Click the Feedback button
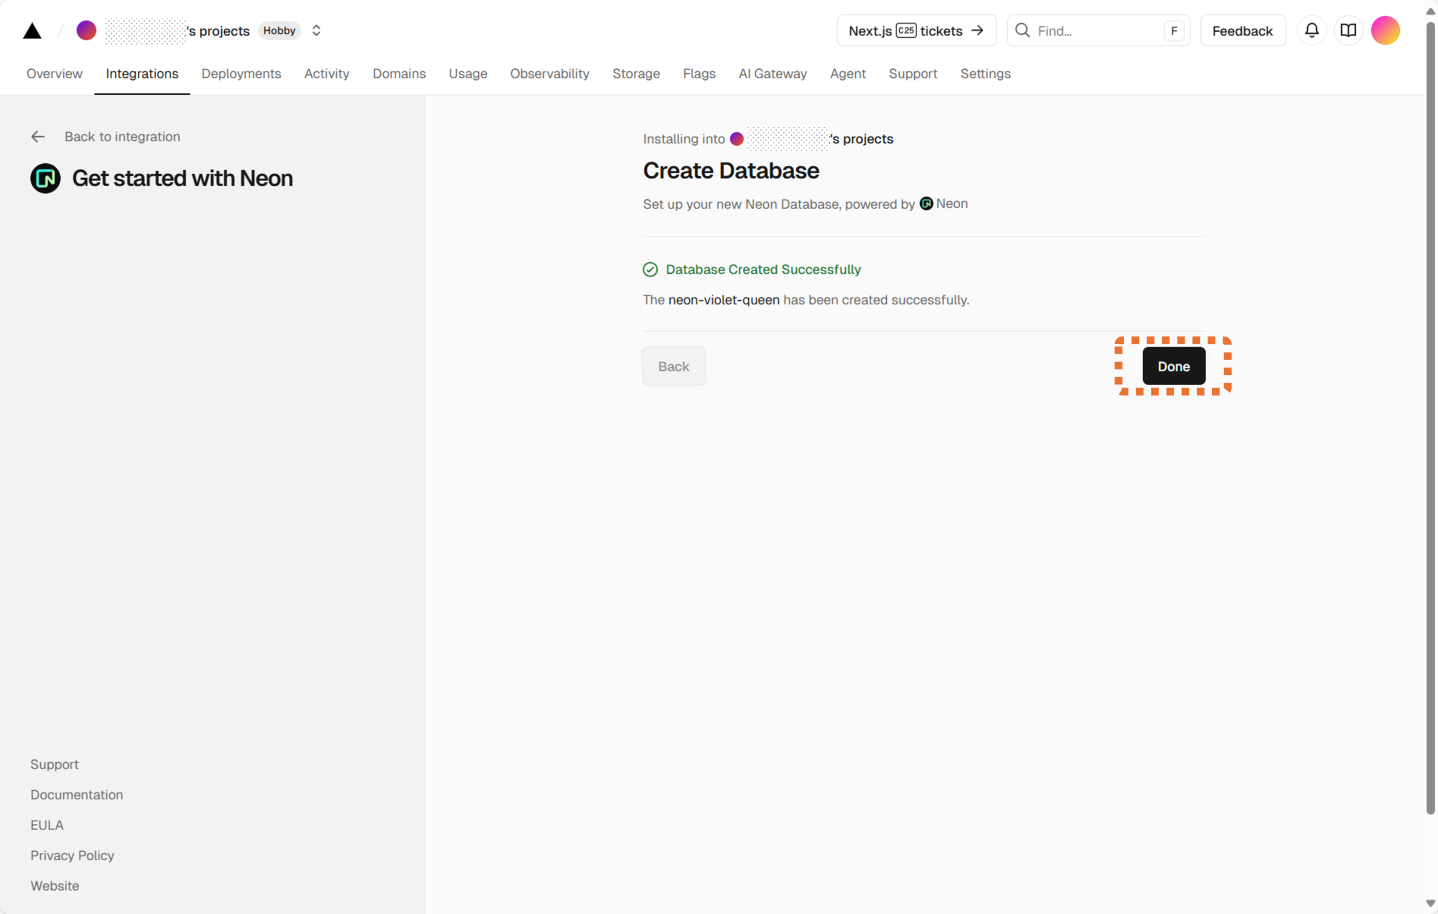 tap(1242, 31)
